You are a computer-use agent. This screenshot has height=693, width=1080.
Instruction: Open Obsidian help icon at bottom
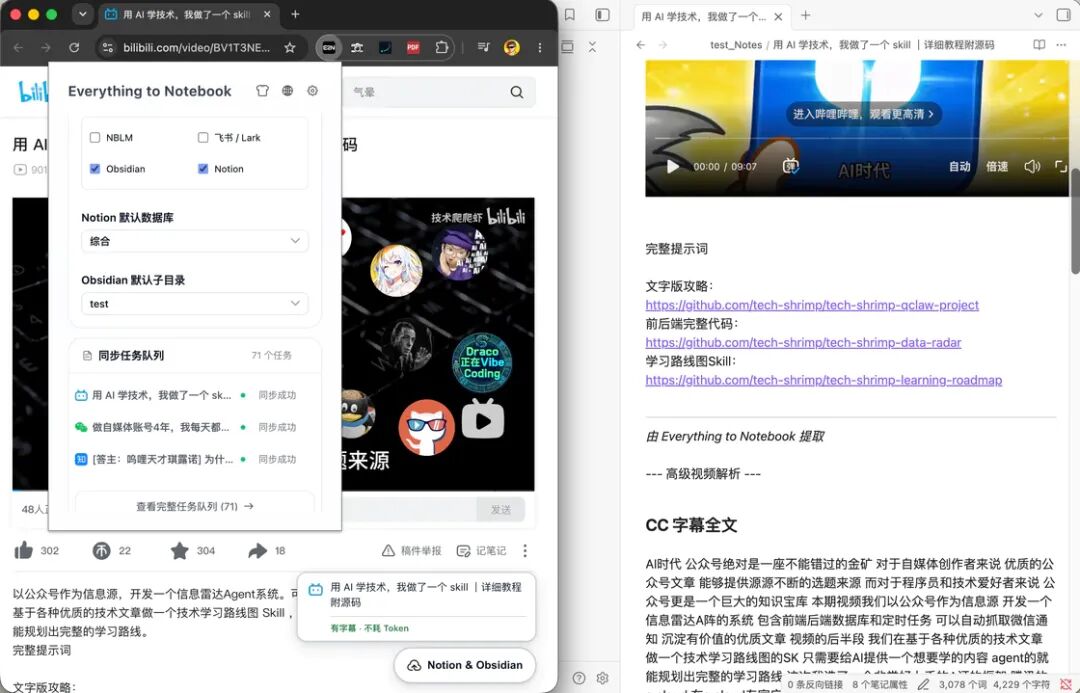[x=579, y=678]
